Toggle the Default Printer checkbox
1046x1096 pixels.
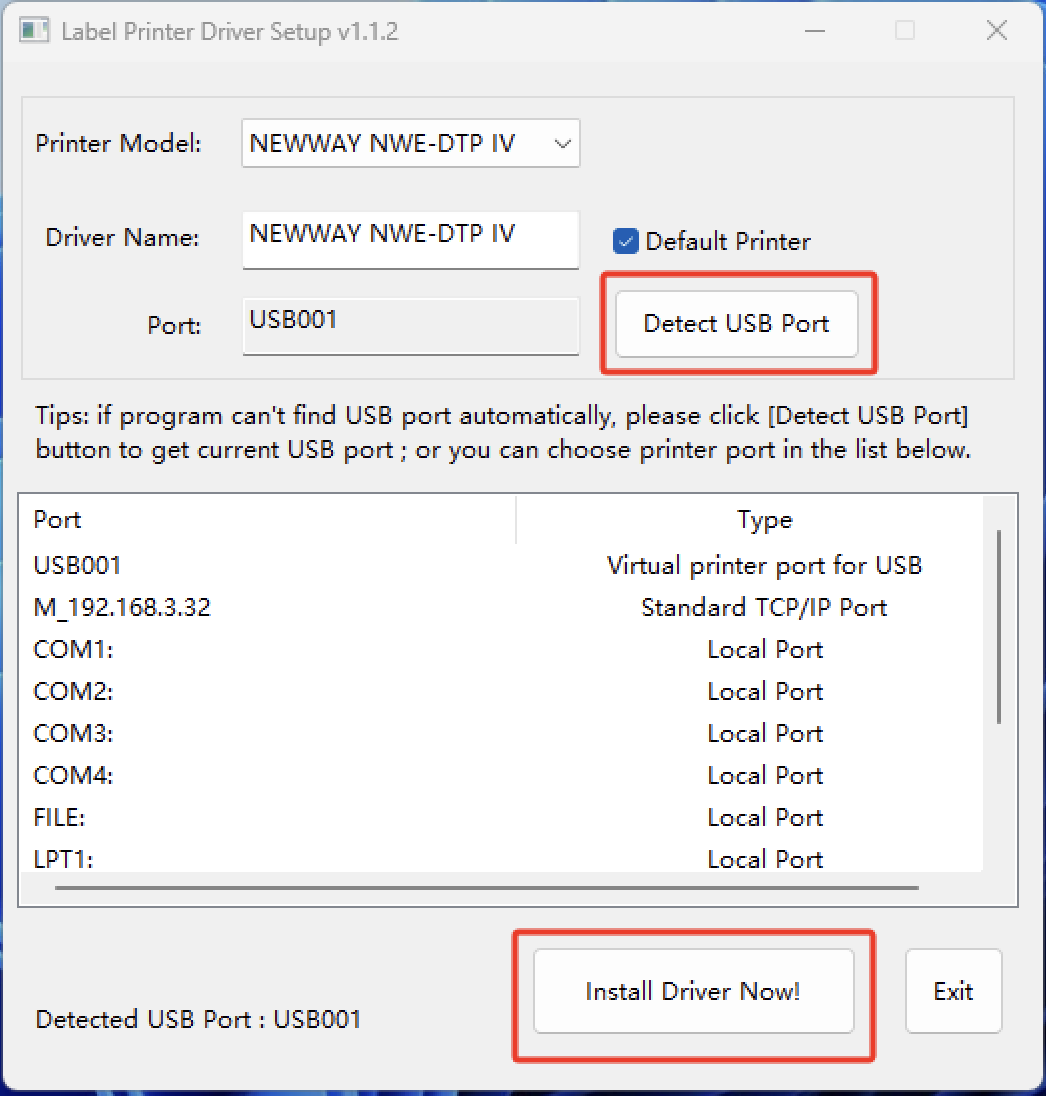626,241
